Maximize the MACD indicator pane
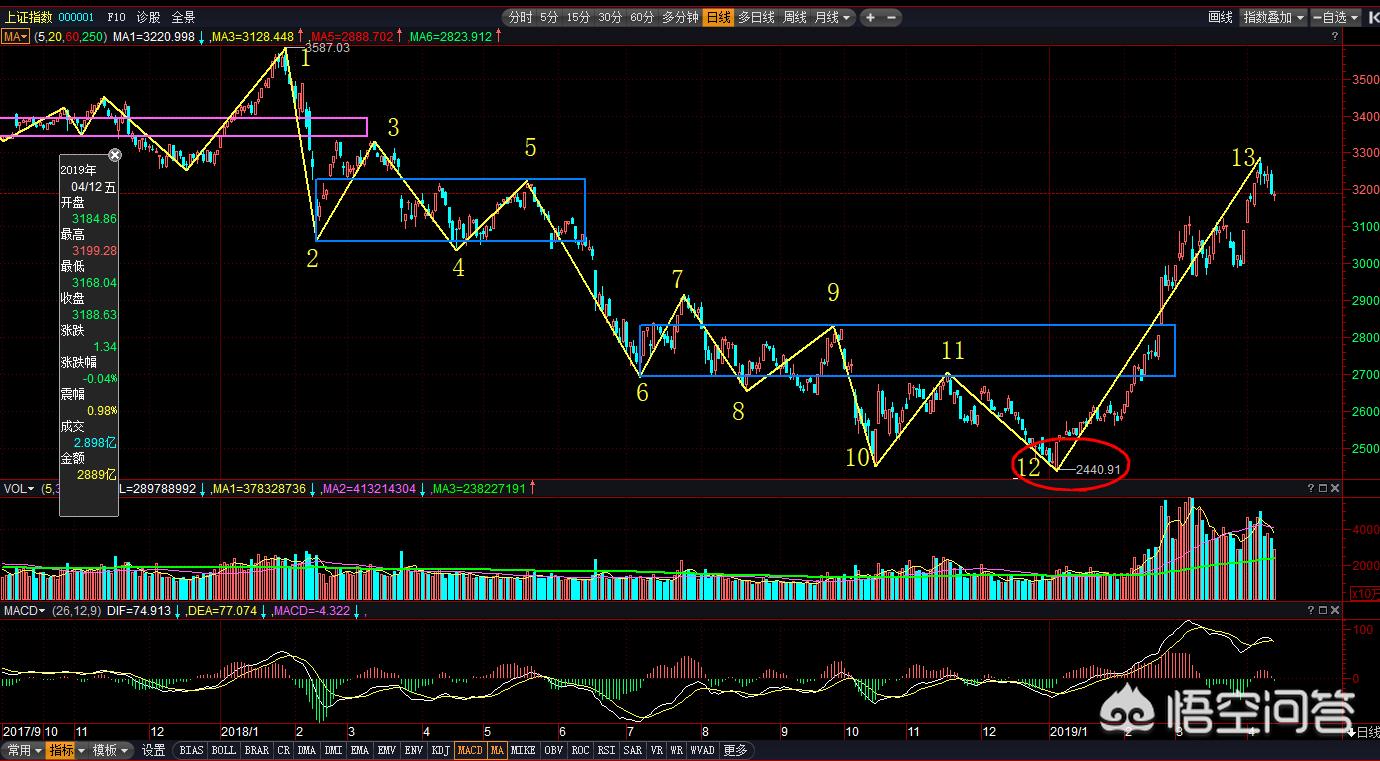Image resolution: width=1380 pixels, height=761 pixels. pyautogui.click(x=1323, y=609)
